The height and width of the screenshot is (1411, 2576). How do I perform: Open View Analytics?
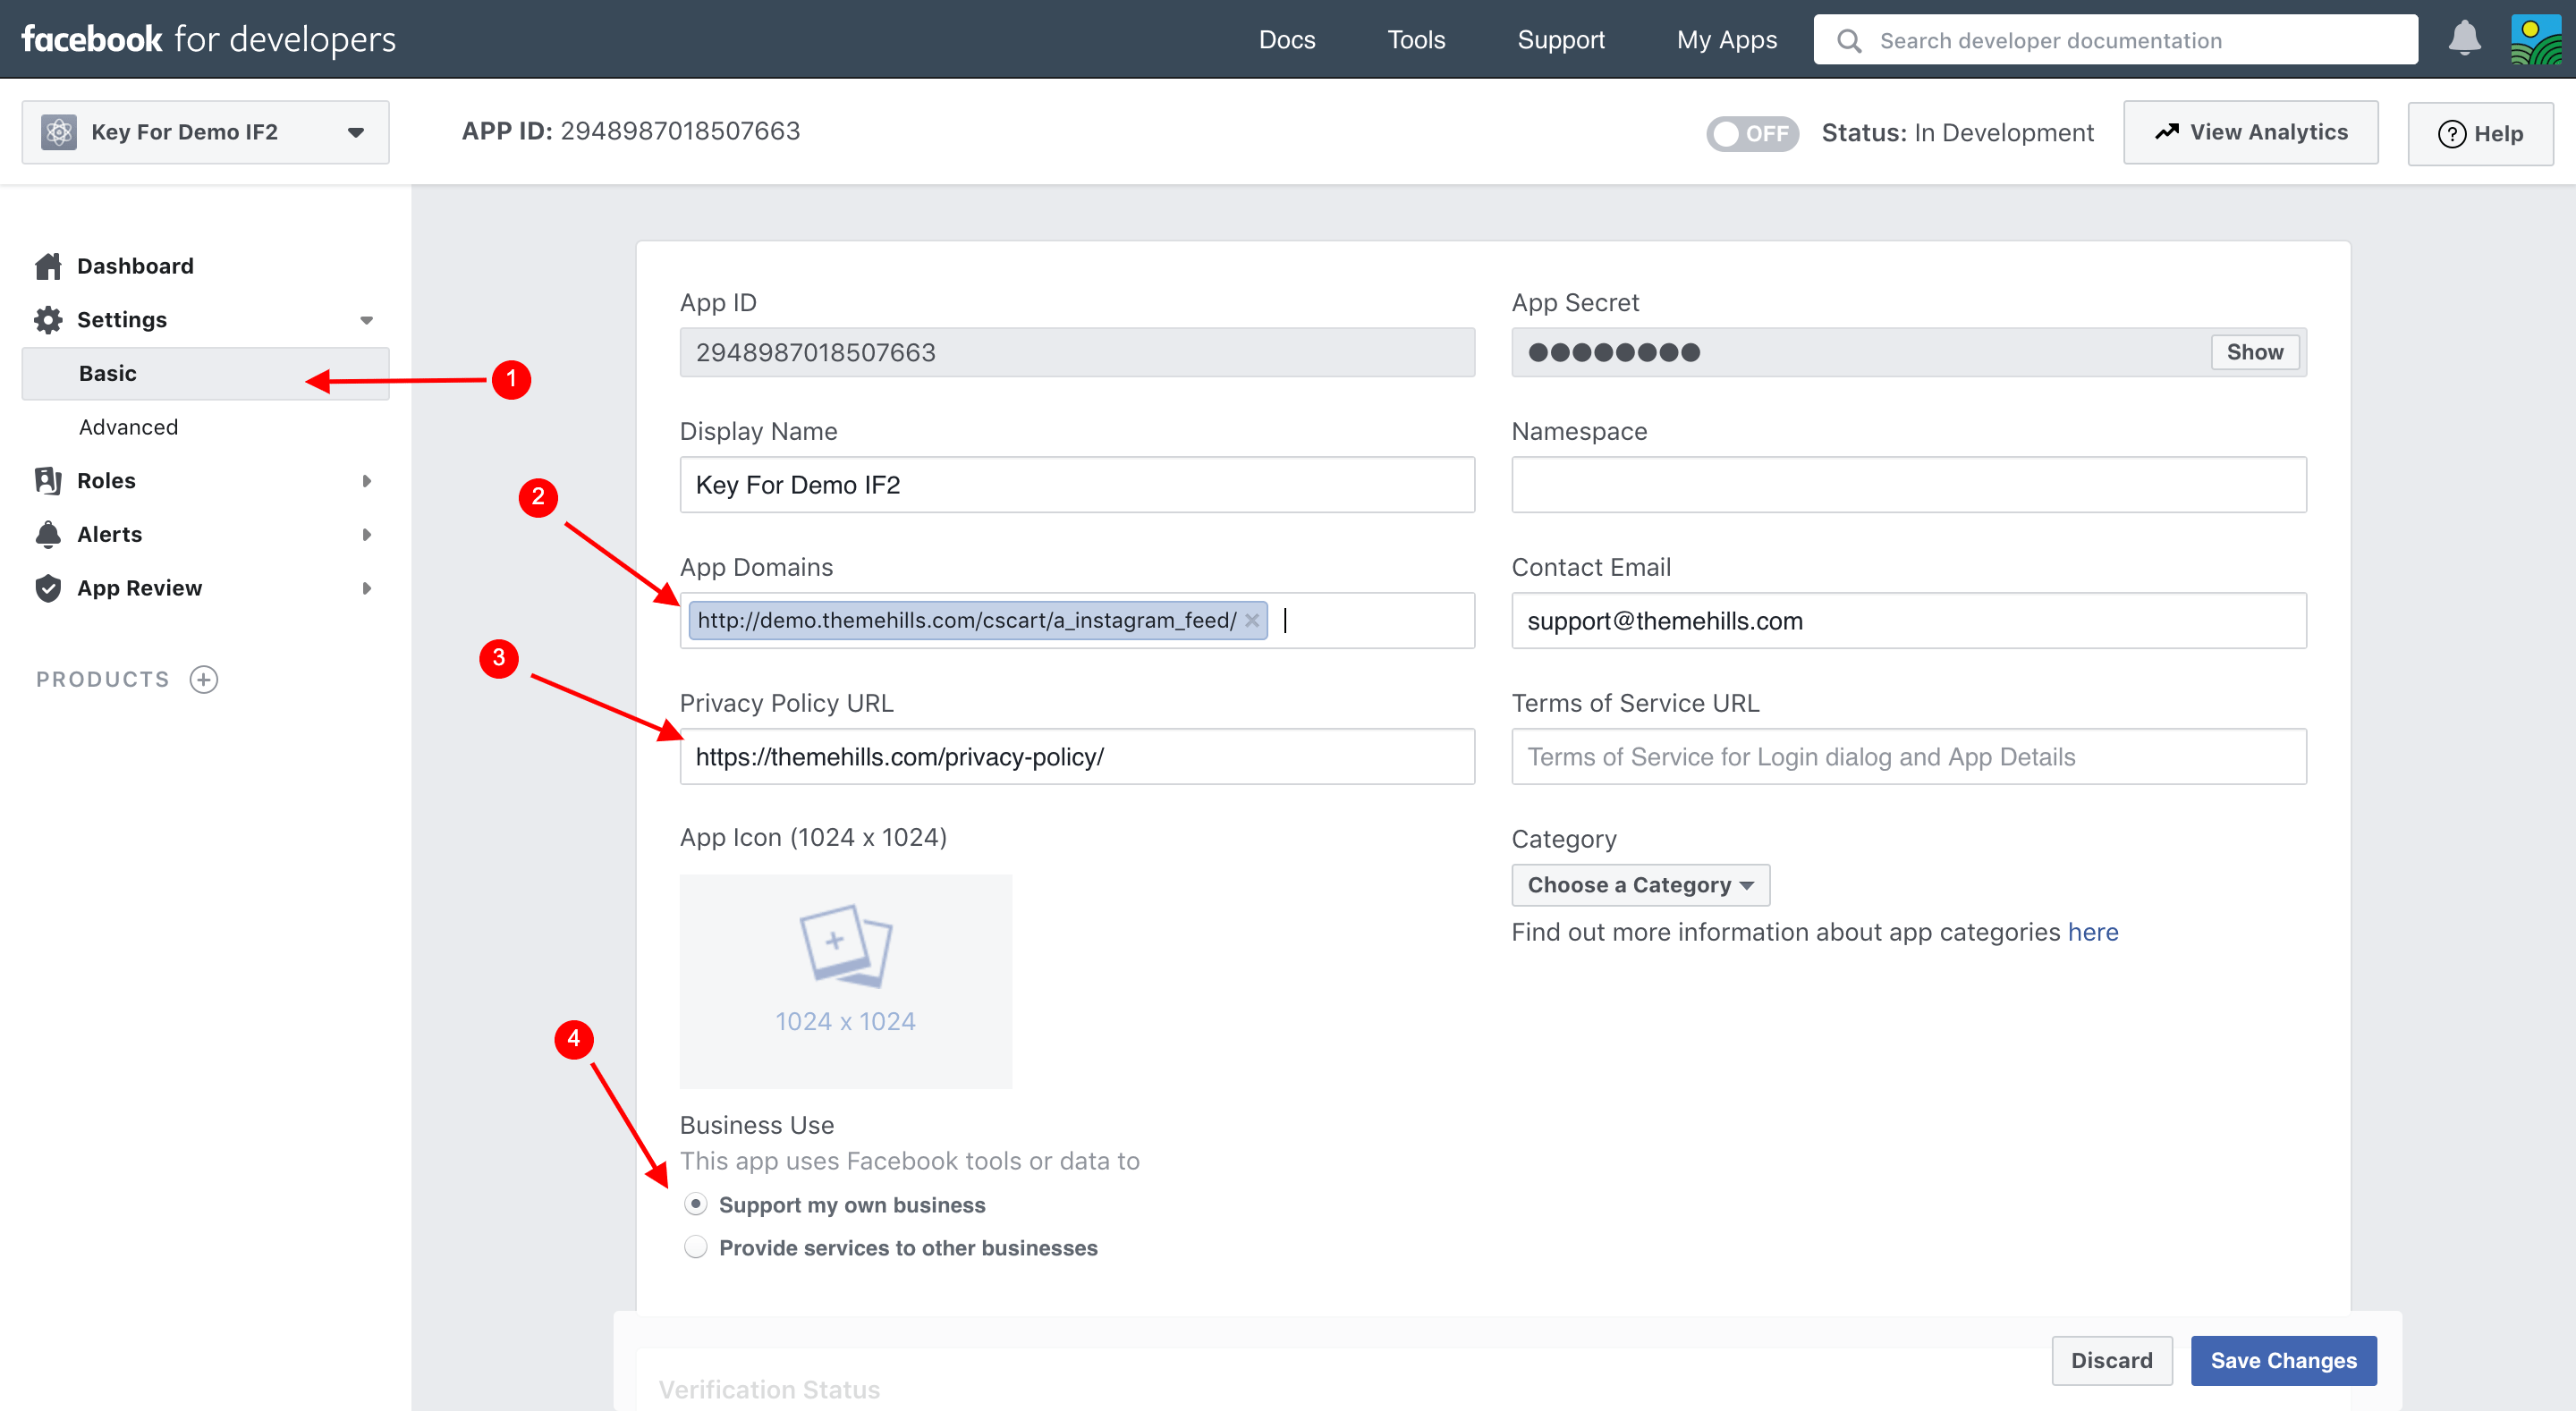pyautogui.click(x=2251, y=132)
